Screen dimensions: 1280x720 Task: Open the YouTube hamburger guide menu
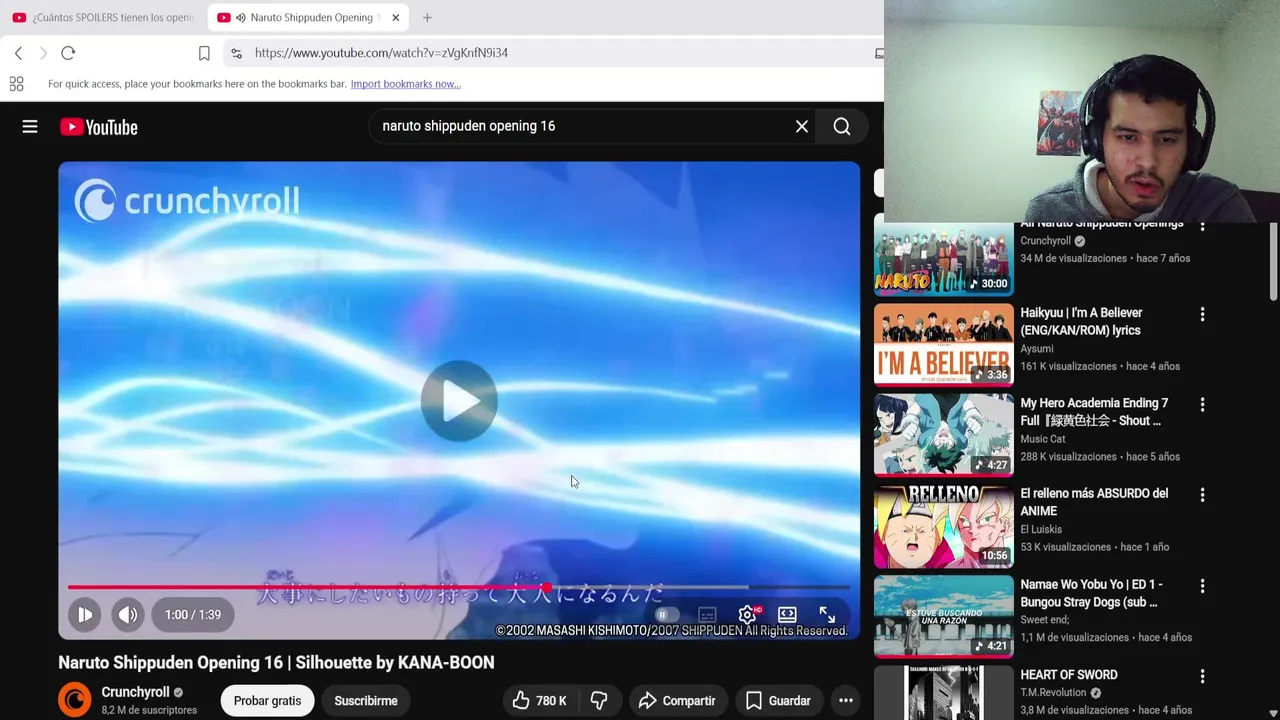30,127
